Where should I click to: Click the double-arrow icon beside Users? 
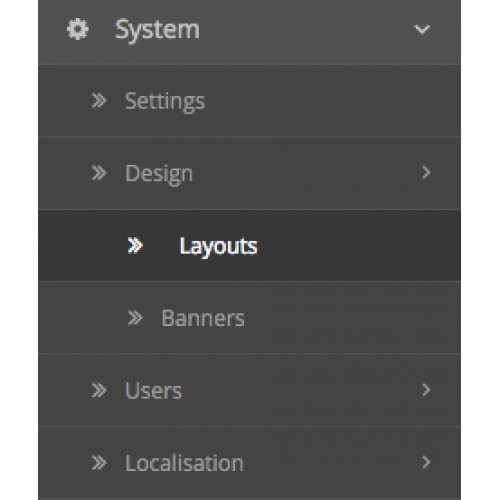[x=99, y=390]
